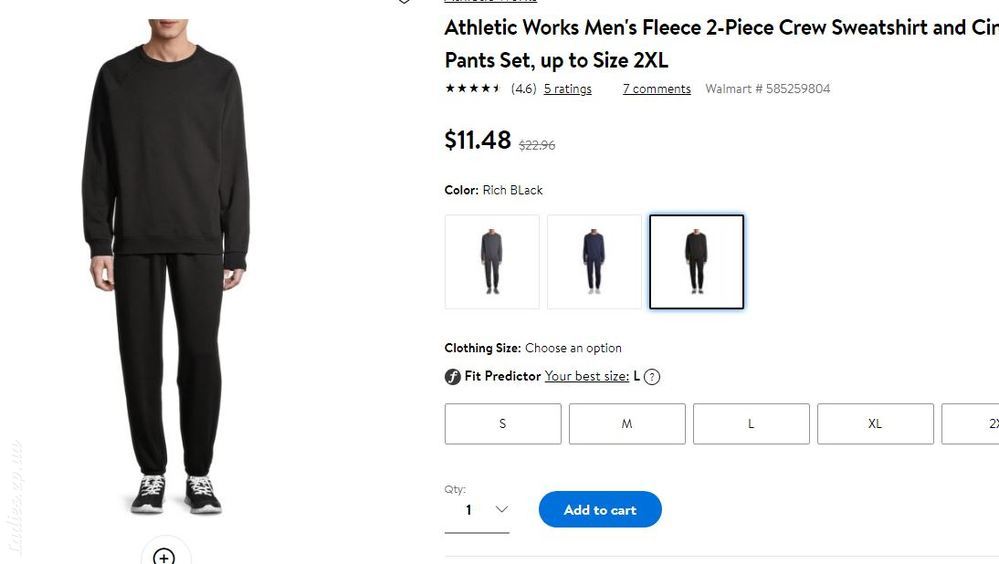Select the Rich Black color swatch
The height and width of the screenshot is (564, 999).
pyautogui.click(x=696, y=262)
